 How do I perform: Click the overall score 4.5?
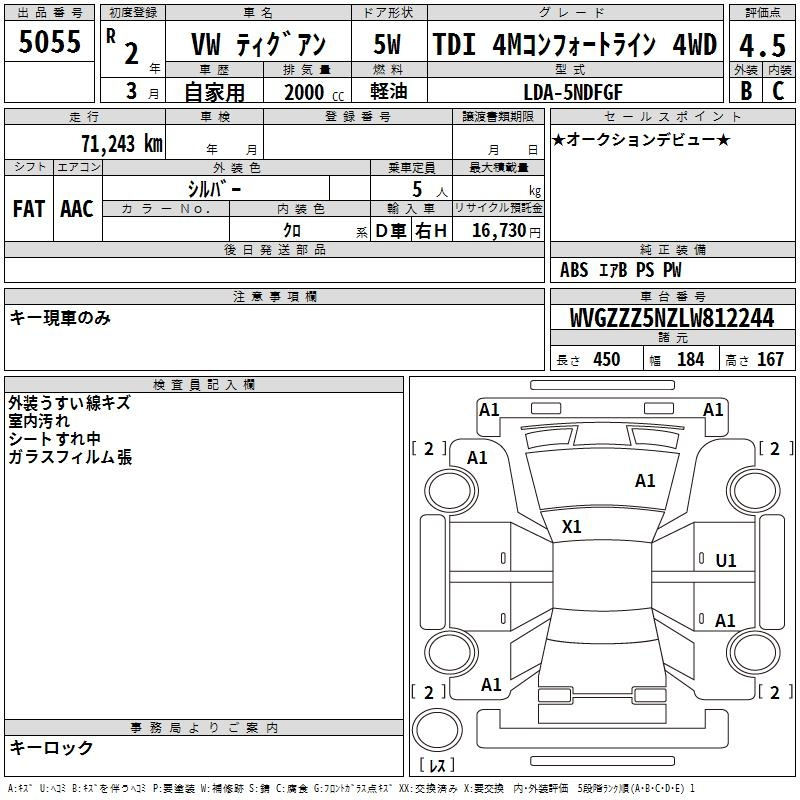coord(760,44)
